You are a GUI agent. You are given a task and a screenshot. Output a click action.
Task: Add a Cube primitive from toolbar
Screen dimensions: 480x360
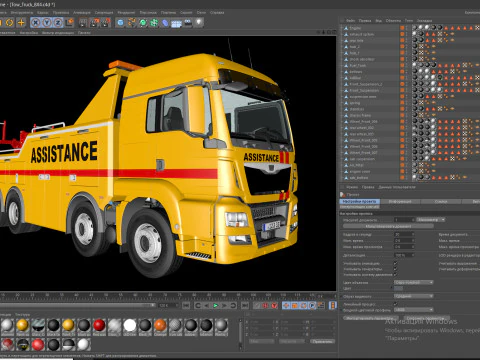point(121,22)
